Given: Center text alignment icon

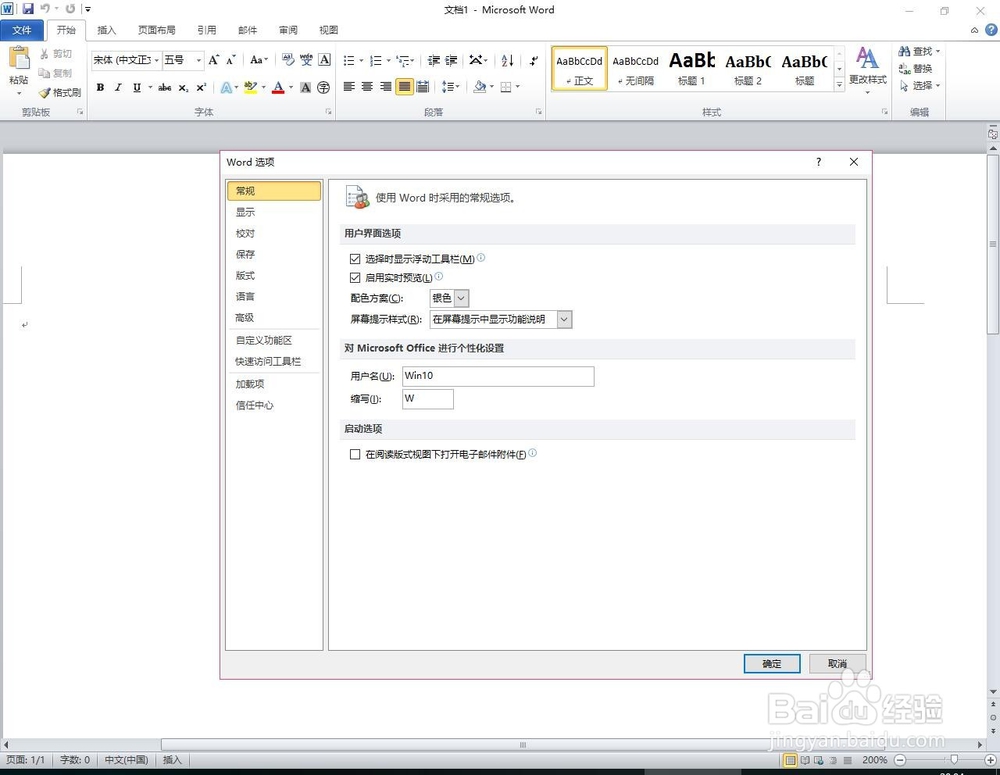Looking at the screenshot, I should point(367,87).
